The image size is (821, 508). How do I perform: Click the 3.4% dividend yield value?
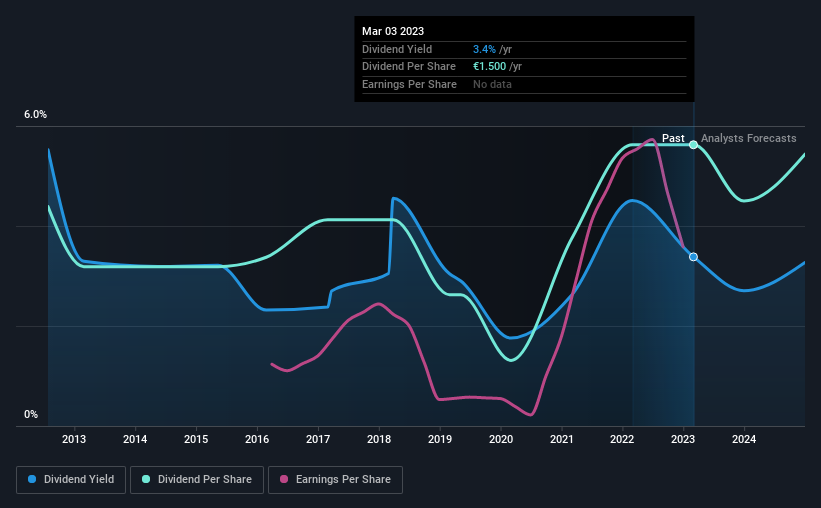(x=484, y=49)
